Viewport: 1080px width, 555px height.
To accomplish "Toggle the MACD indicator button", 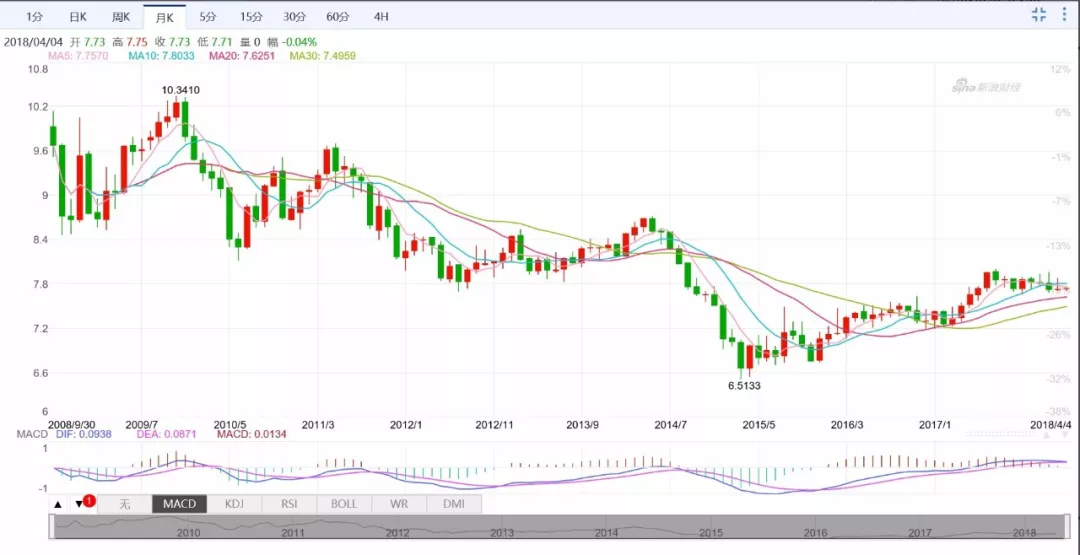I will 179,504.
